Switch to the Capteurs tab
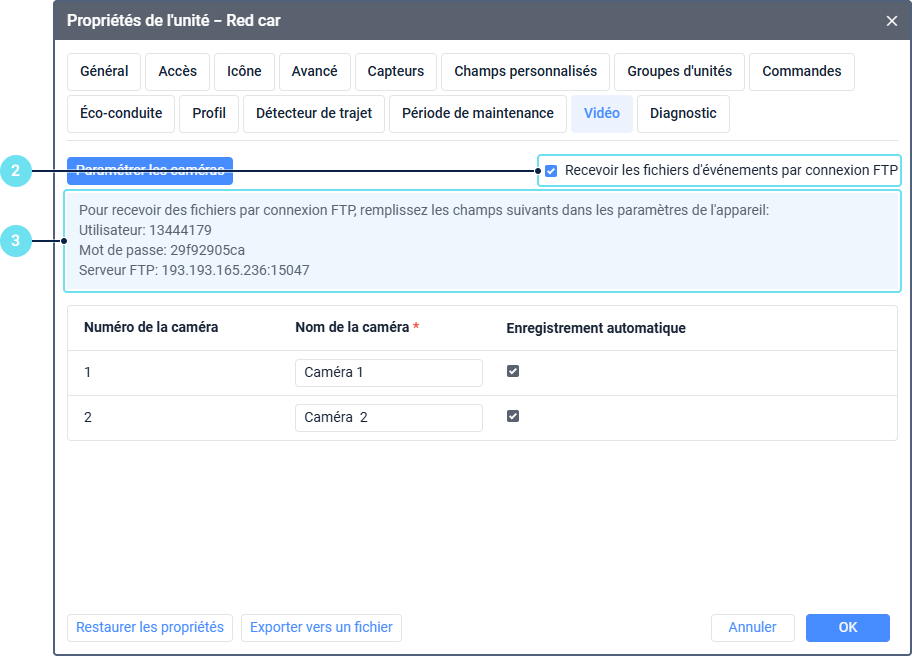This screenshot has height=656, width=912. 396,72
